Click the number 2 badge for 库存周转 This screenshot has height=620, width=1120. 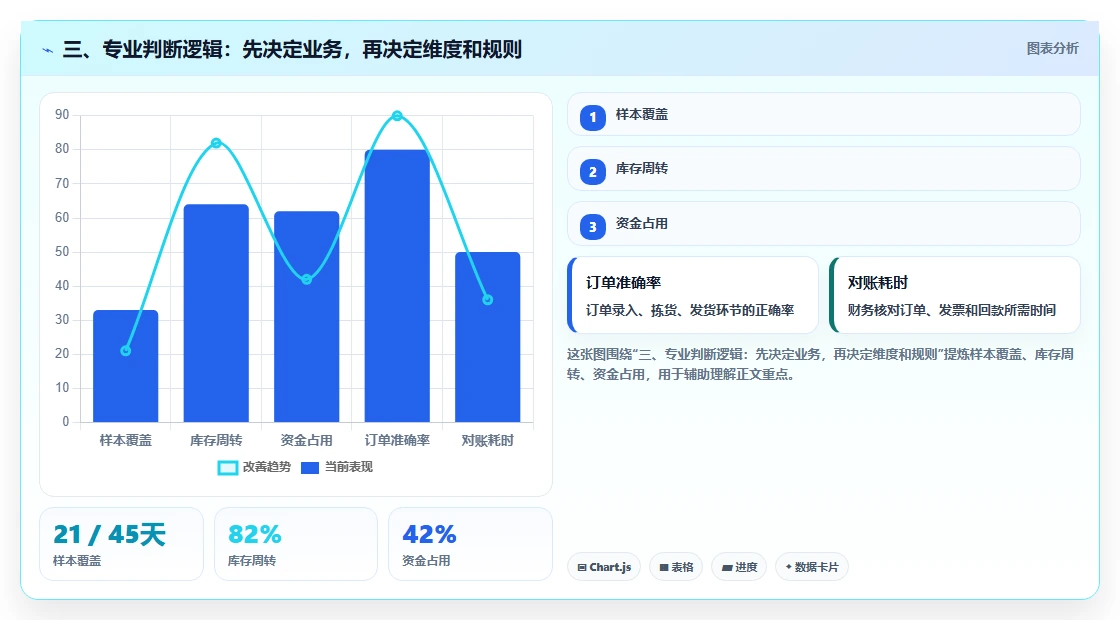click(x=592, y=171)
